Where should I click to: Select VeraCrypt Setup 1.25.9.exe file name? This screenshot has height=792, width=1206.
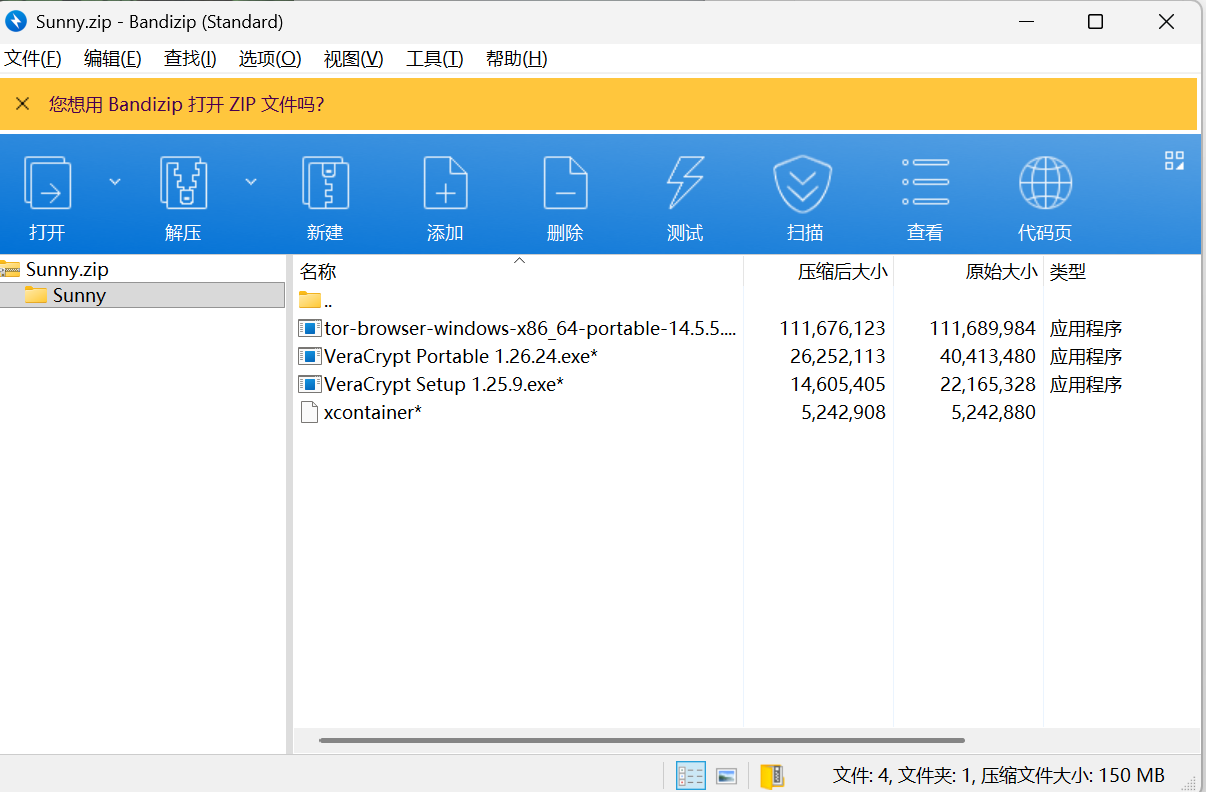(444, 384)
